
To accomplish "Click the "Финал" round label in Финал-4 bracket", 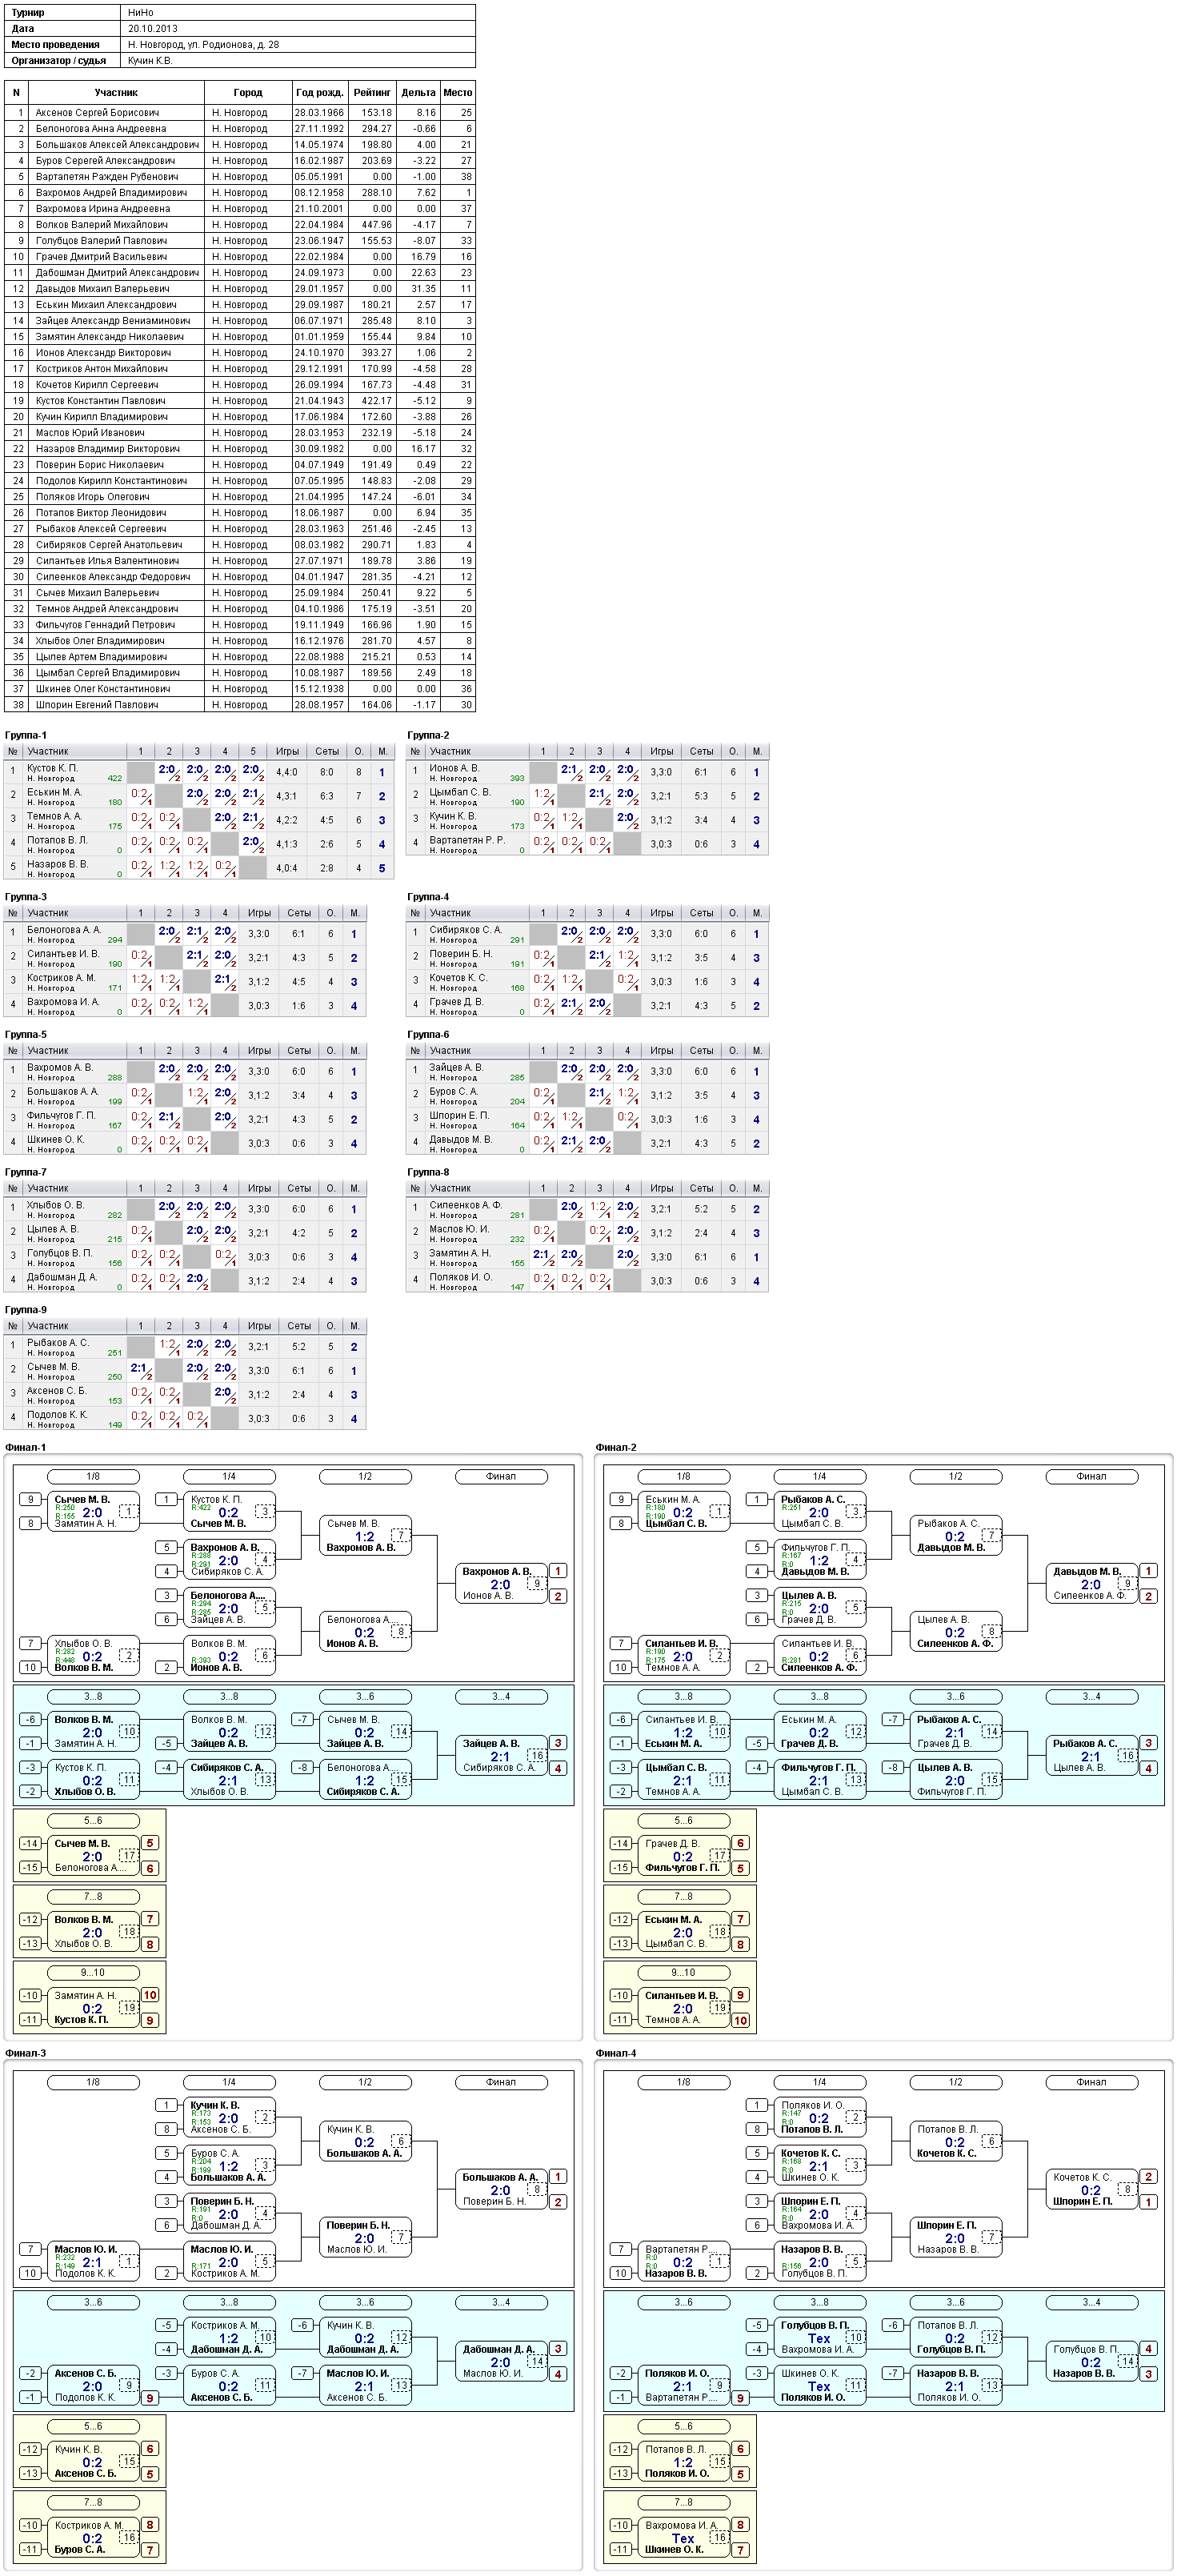I will point(1091,2082).
